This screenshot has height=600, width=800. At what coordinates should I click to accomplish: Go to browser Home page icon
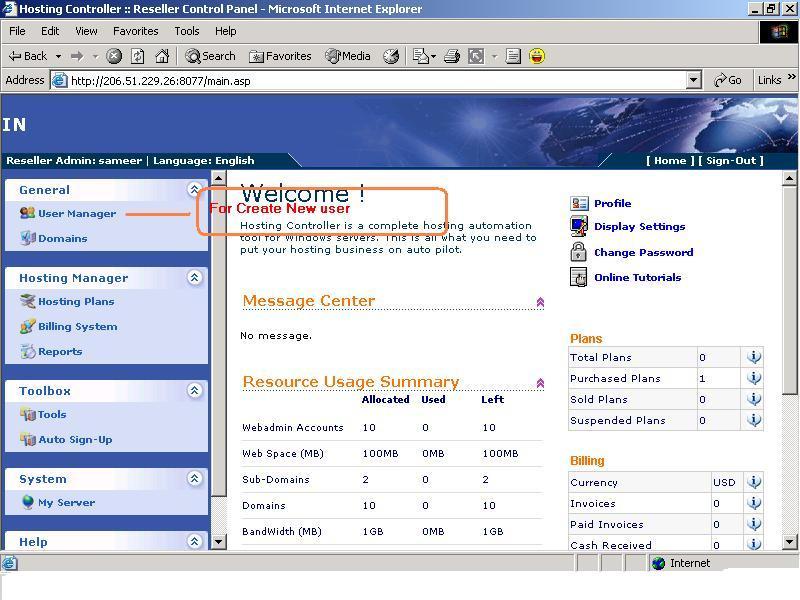tap(162, 56)
